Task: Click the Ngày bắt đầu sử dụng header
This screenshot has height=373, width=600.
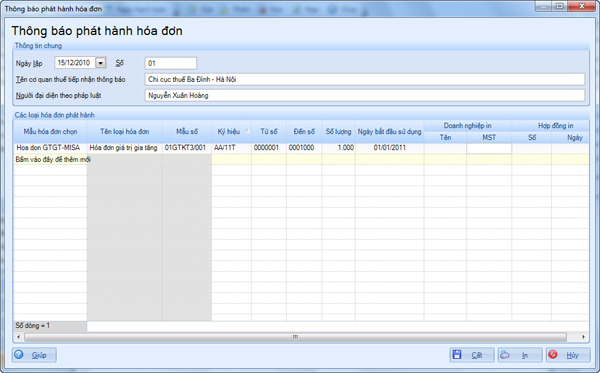Action: point(390,132)
